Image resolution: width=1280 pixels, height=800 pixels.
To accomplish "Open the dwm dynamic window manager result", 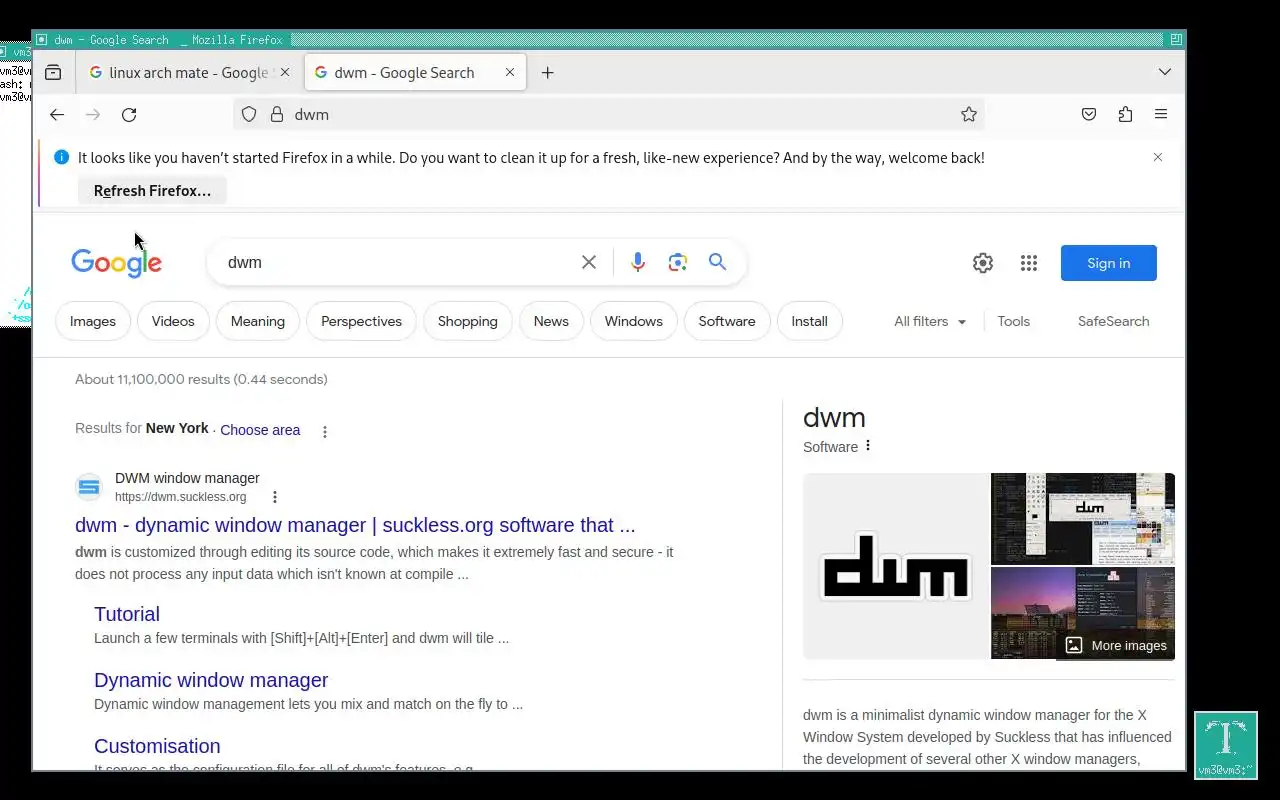I will pos(355,525).
